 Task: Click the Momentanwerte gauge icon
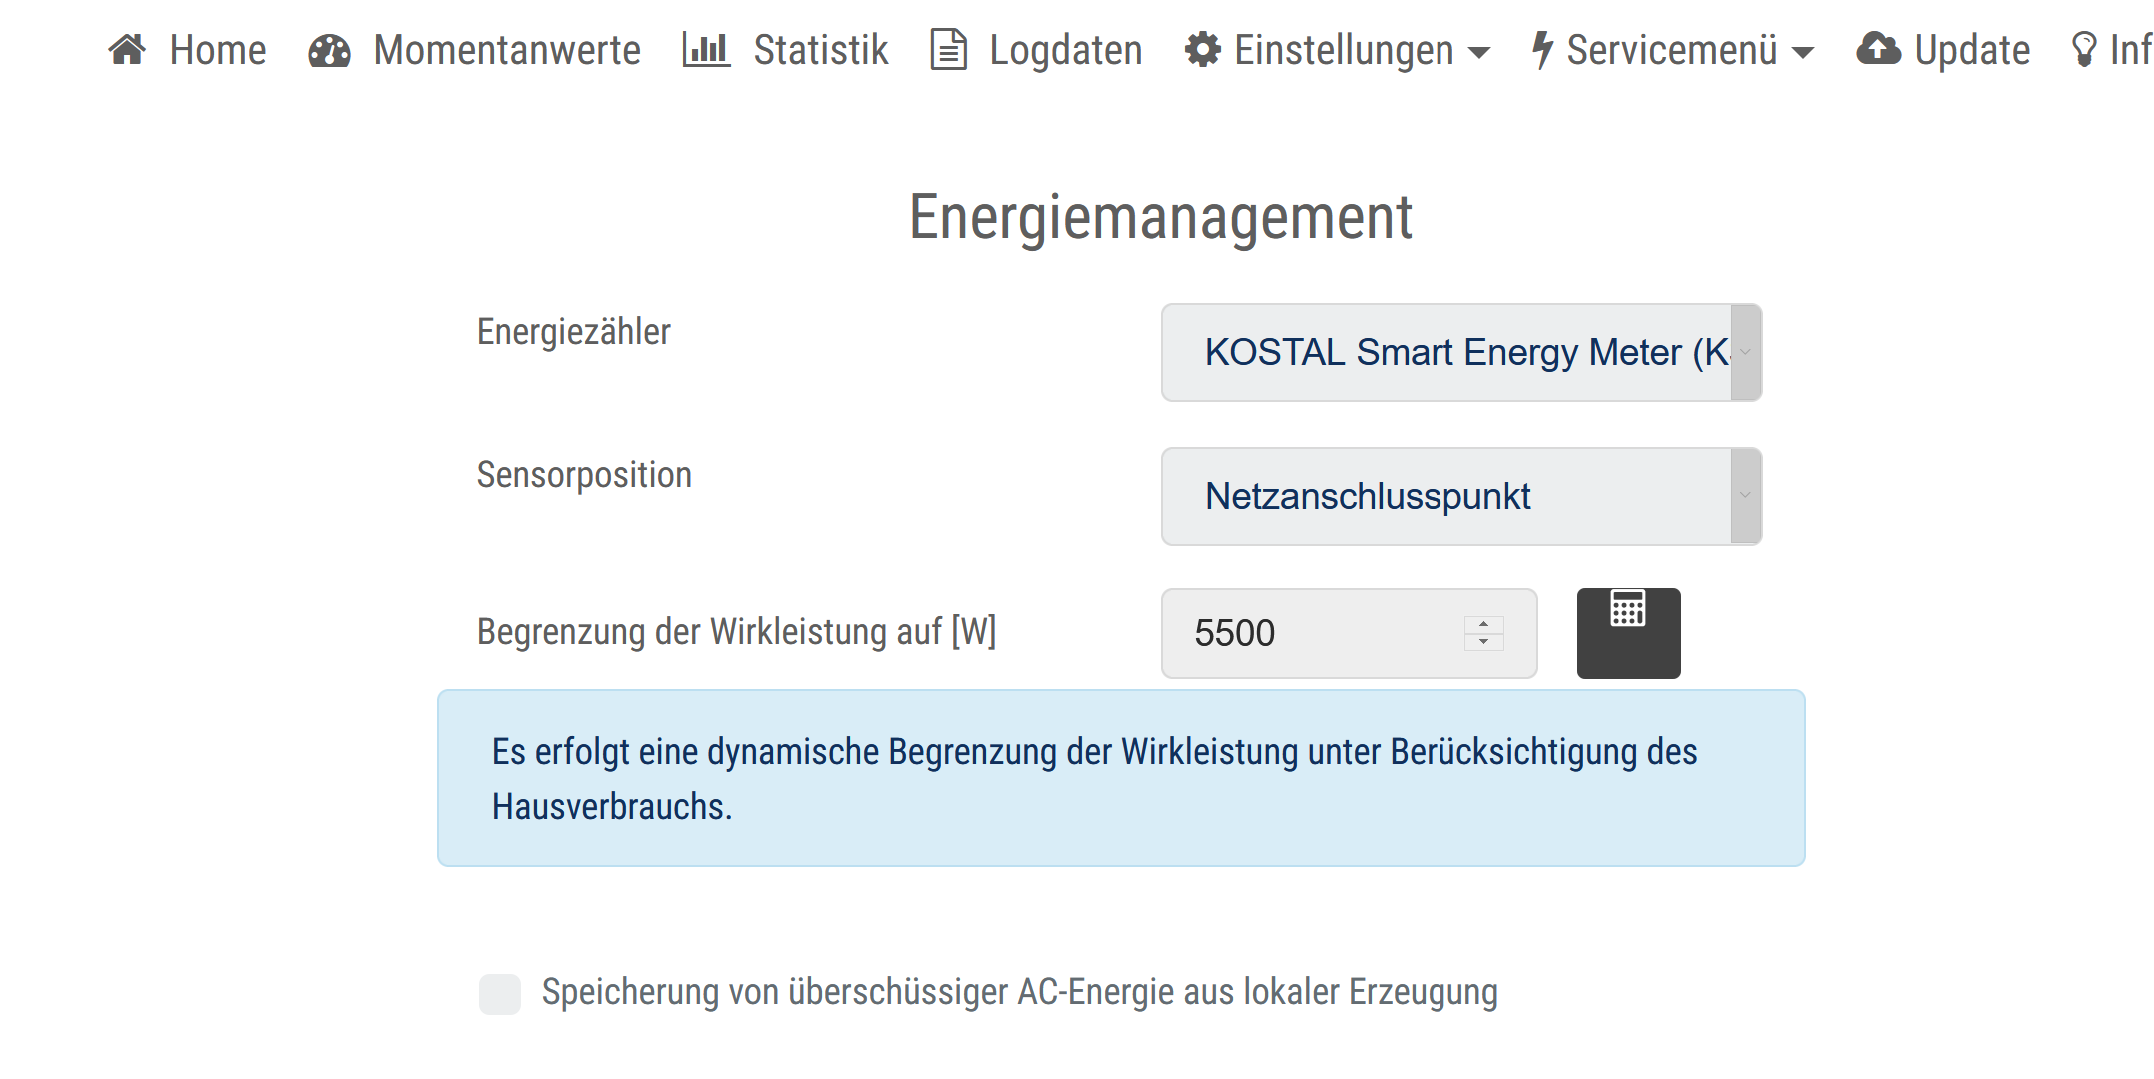(329, 50)
